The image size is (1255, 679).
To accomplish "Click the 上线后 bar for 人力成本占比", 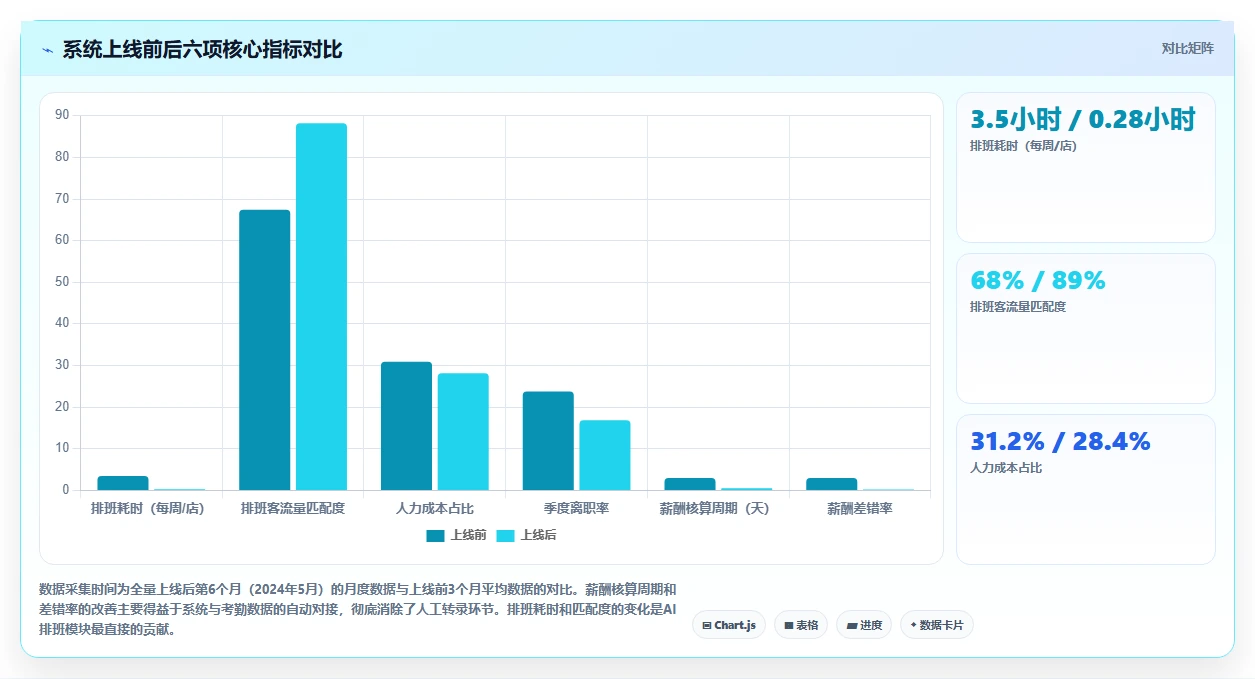I will coord(463,432).
